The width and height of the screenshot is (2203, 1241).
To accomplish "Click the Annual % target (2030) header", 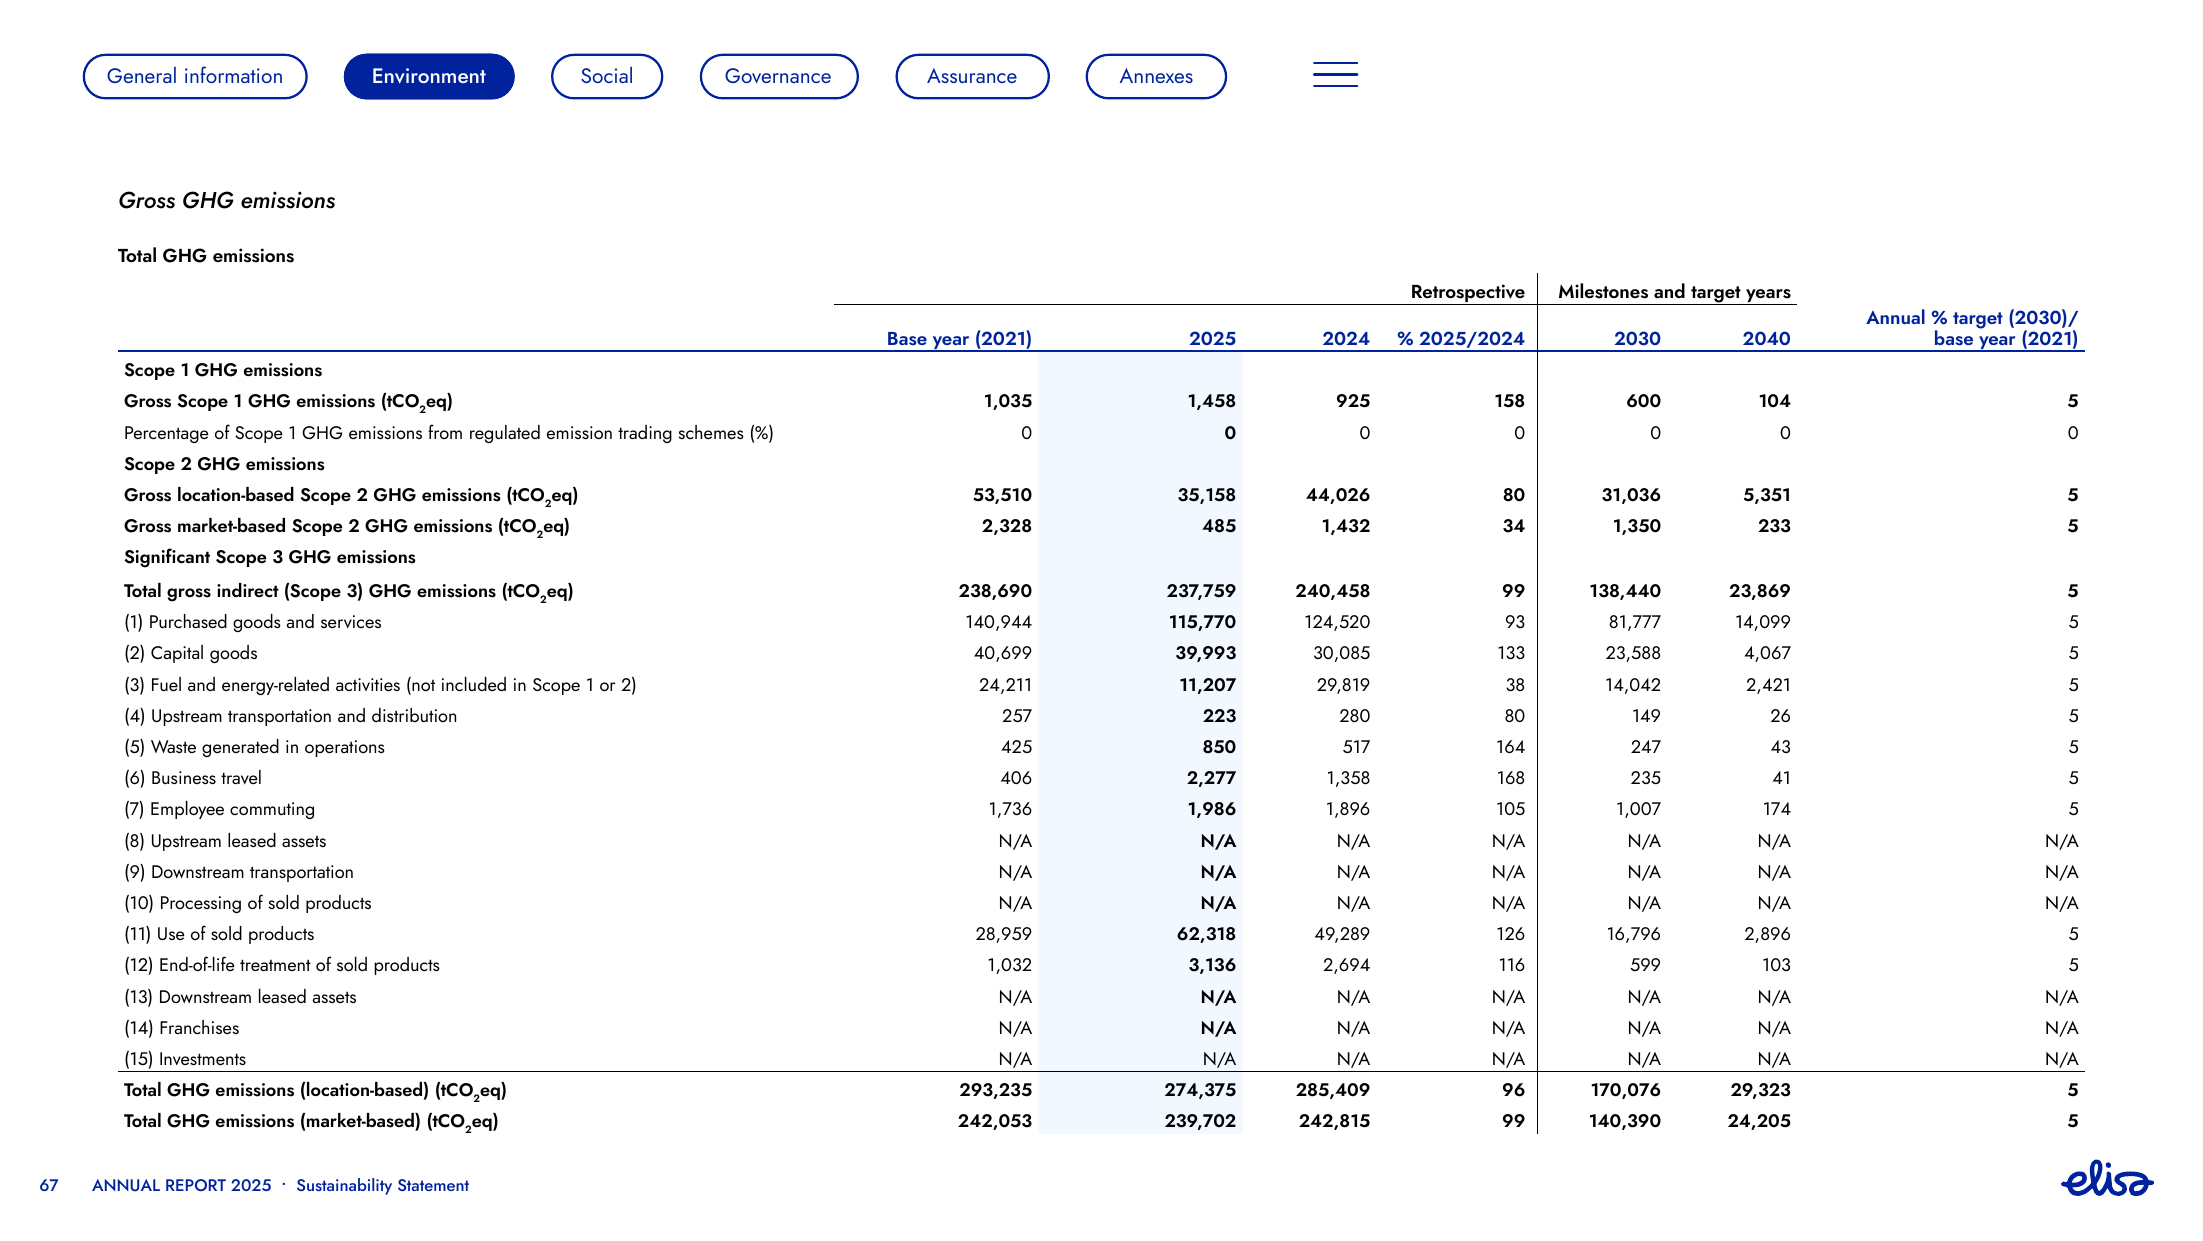I will coord(1972,328).
